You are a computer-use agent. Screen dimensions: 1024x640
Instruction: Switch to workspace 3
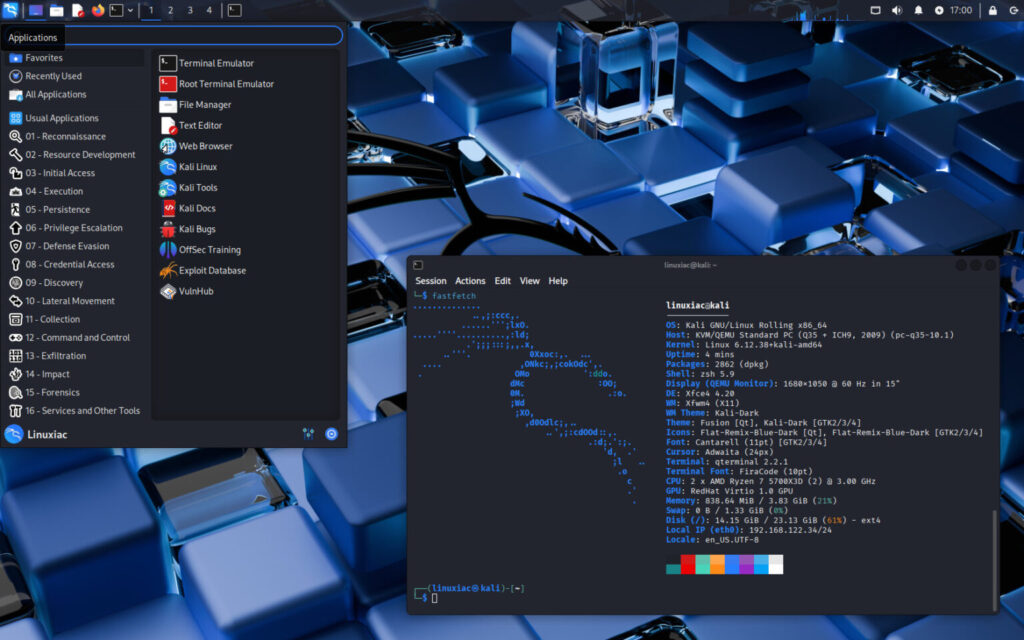(x=190, y=10)
